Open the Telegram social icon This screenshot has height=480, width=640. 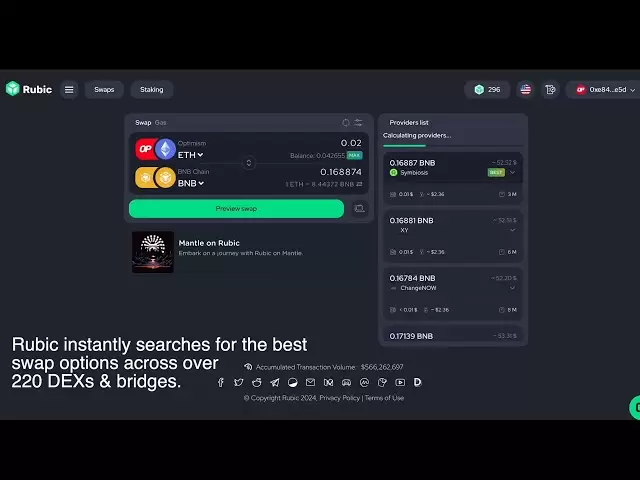pos(275,382)
